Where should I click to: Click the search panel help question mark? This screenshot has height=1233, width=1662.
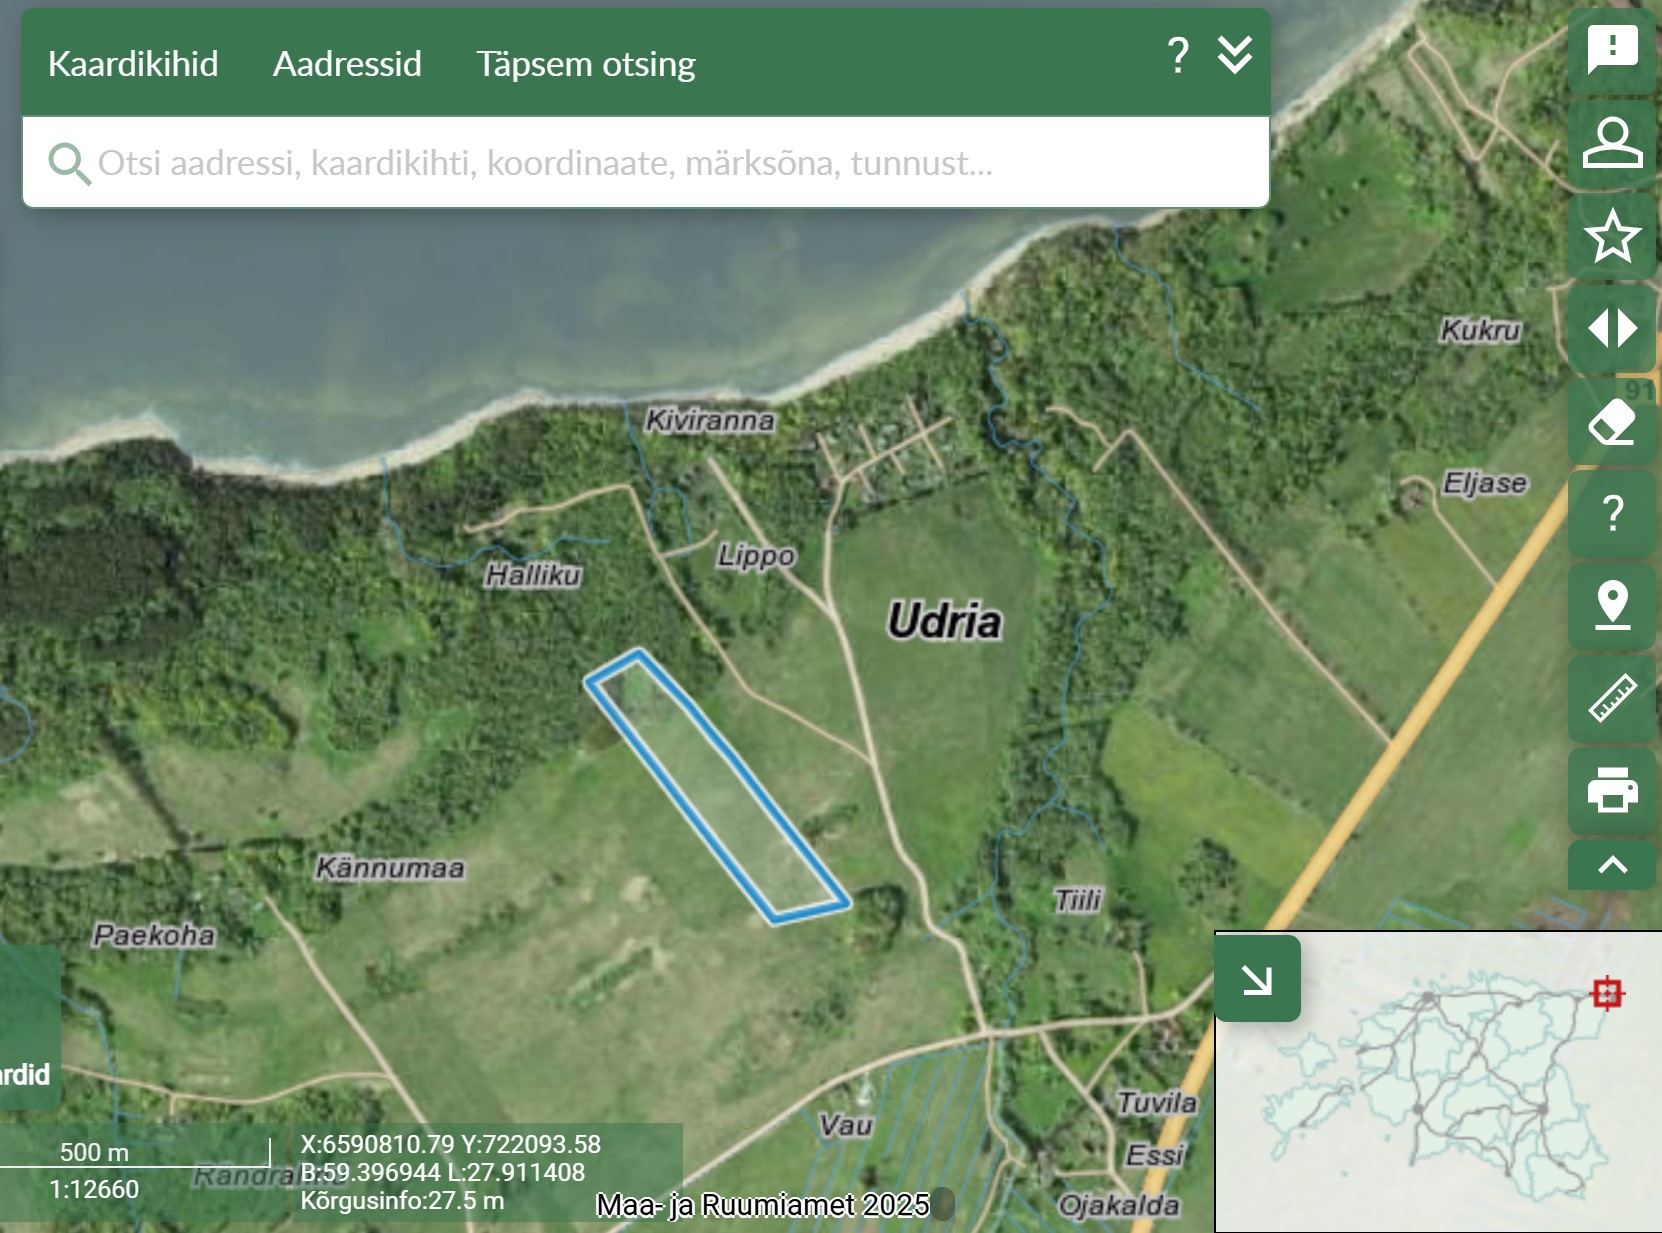1178,56
